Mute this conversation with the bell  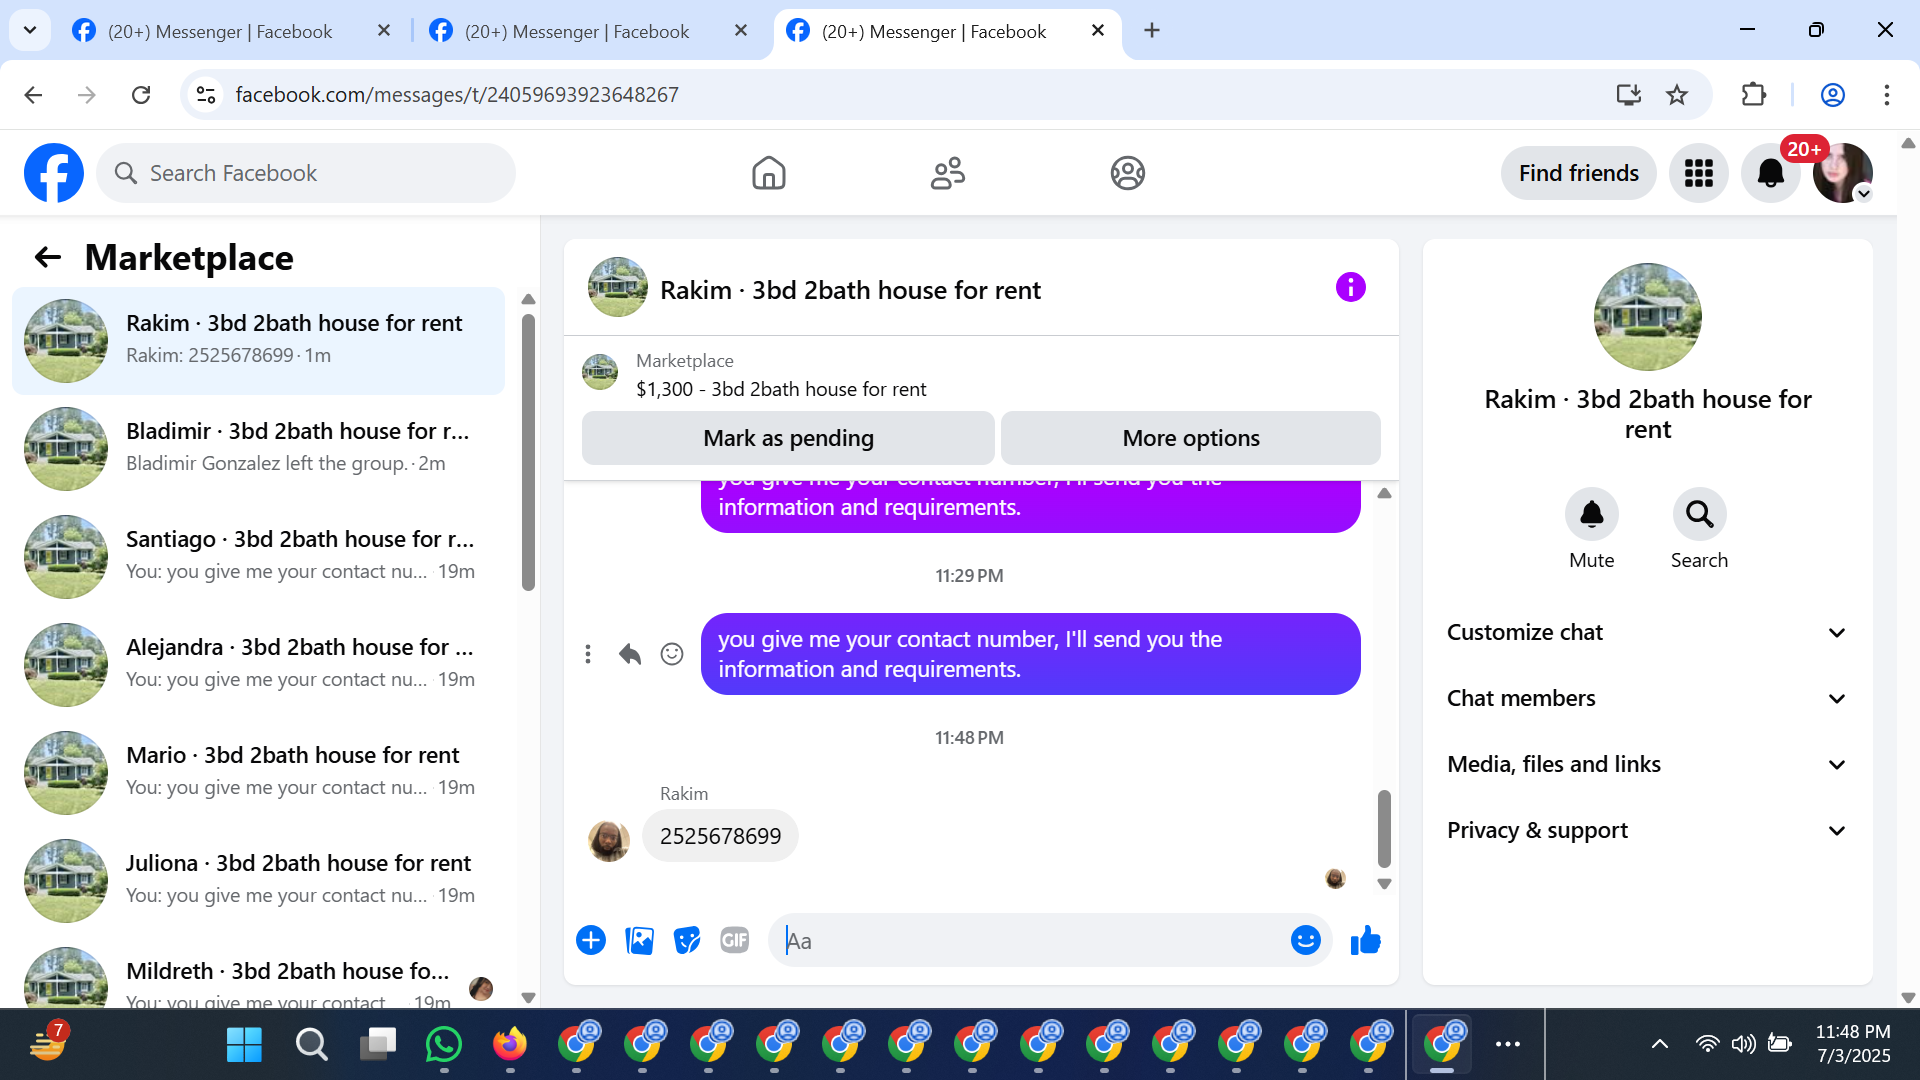(x=1591, y=514)
